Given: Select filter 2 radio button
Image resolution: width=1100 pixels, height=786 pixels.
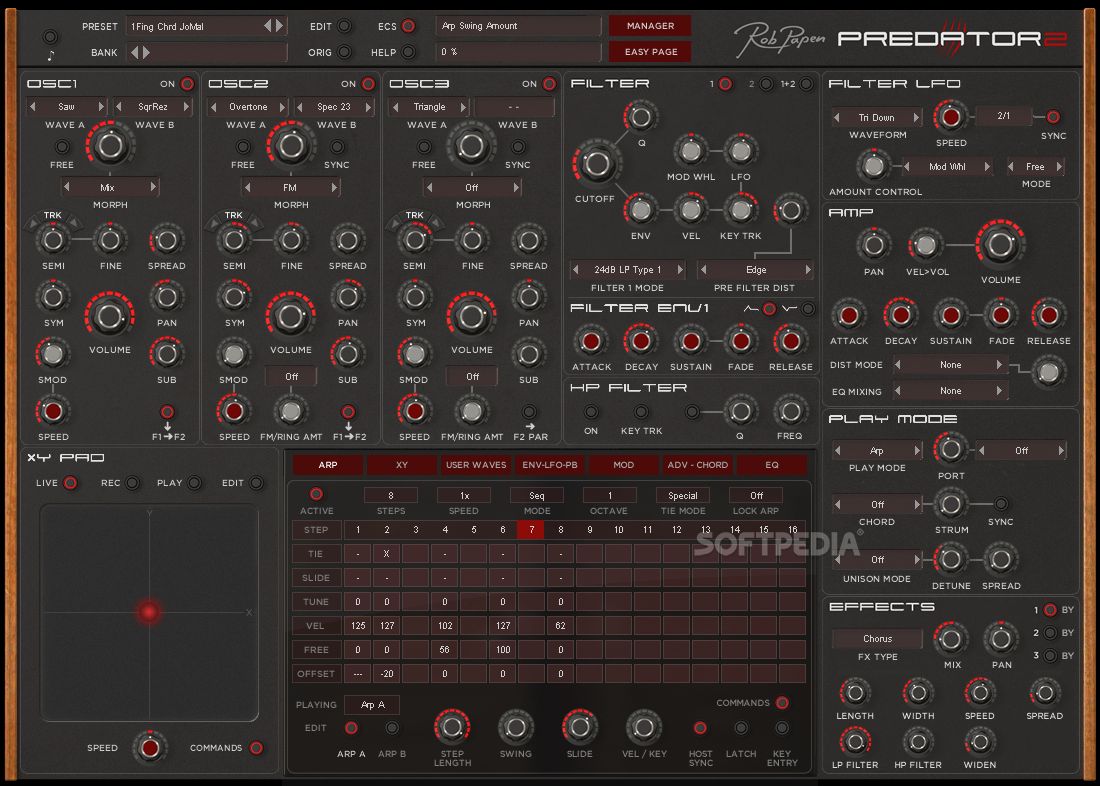Looking at the screenshot, I should tap(767, 84).
